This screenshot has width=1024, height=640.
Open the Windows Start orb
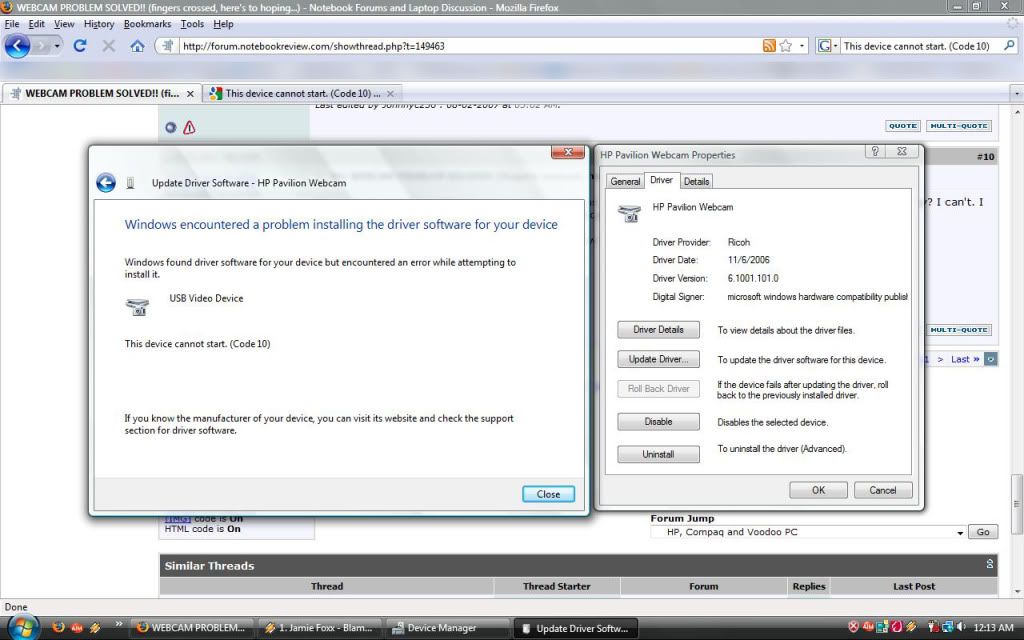[22, 628]
